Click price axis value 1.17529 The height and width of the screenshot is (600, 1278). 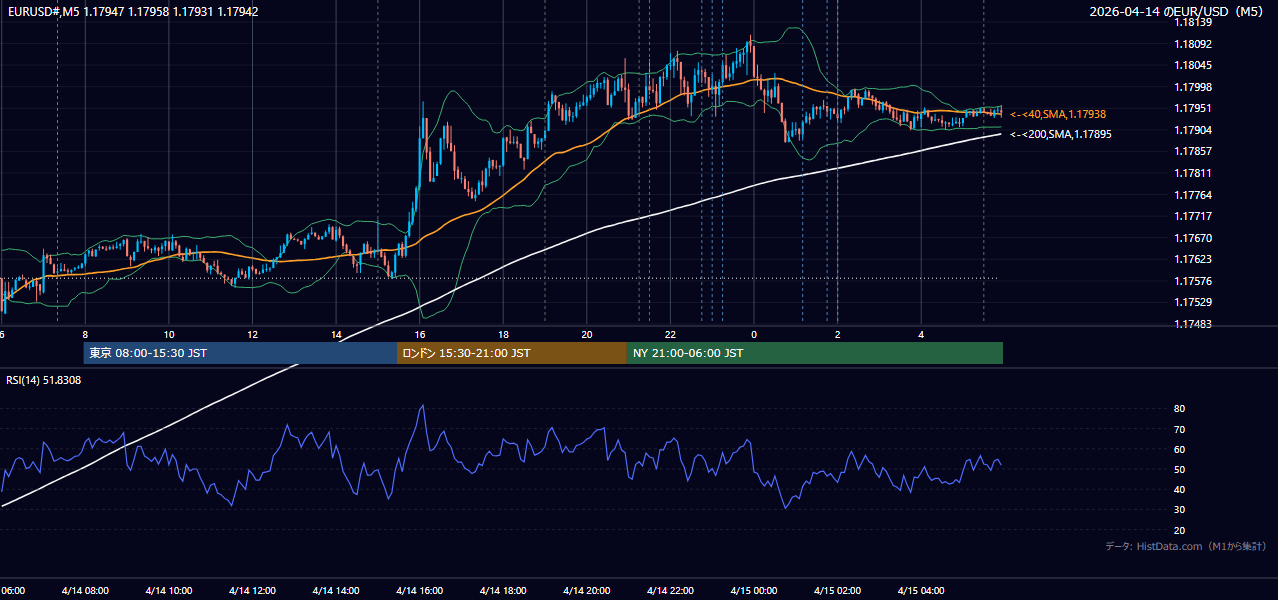pos(1192,302)
